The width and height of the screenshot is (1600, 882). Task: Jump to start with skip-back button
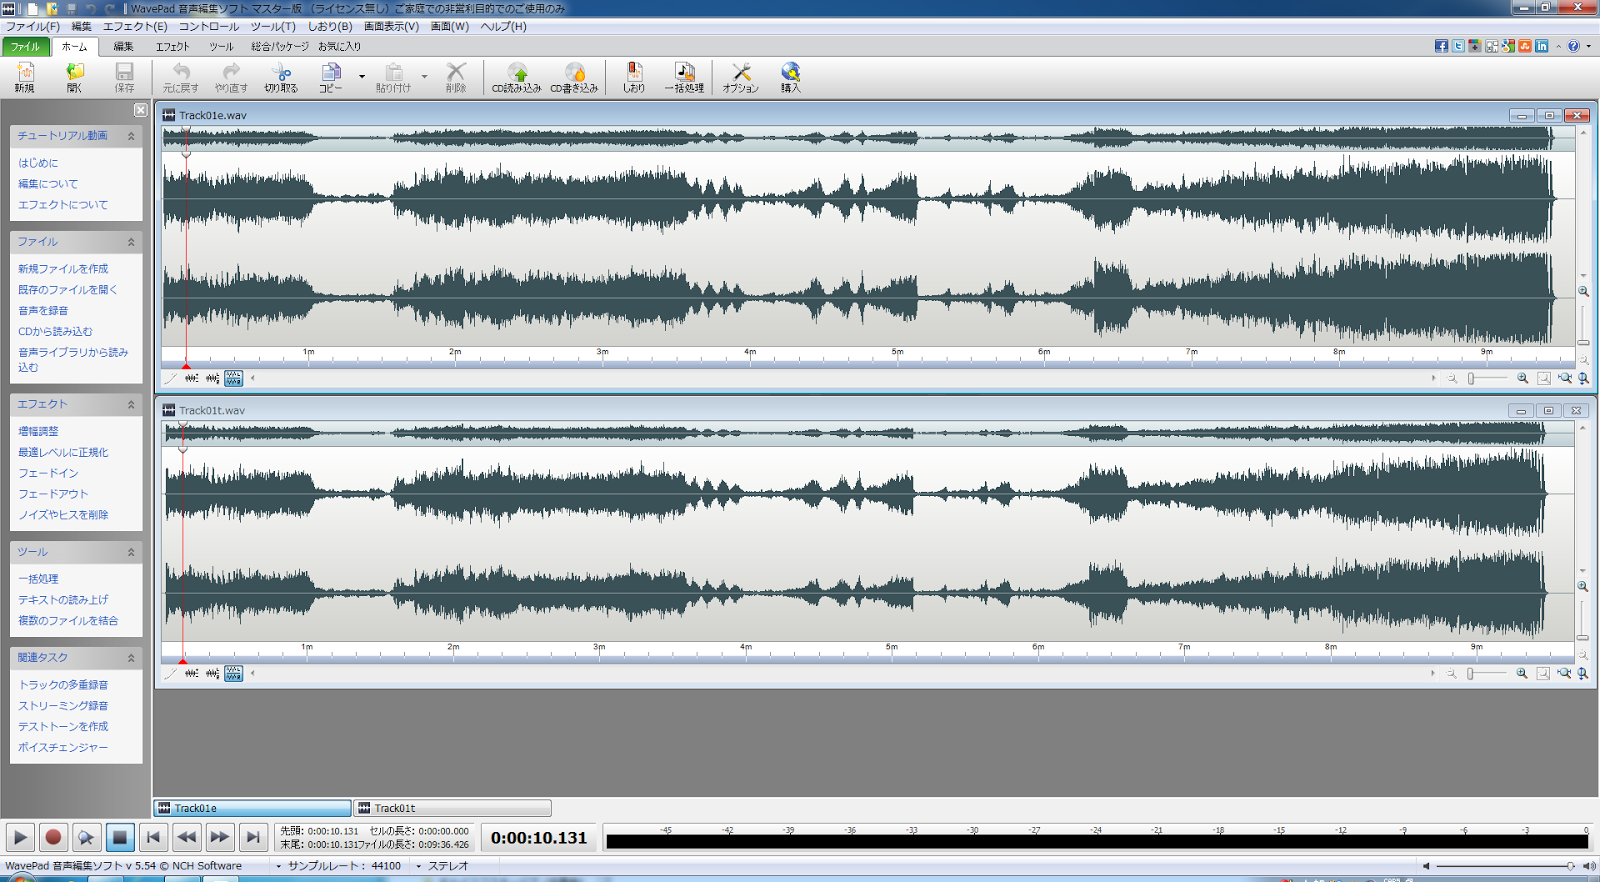coord(153,837)
